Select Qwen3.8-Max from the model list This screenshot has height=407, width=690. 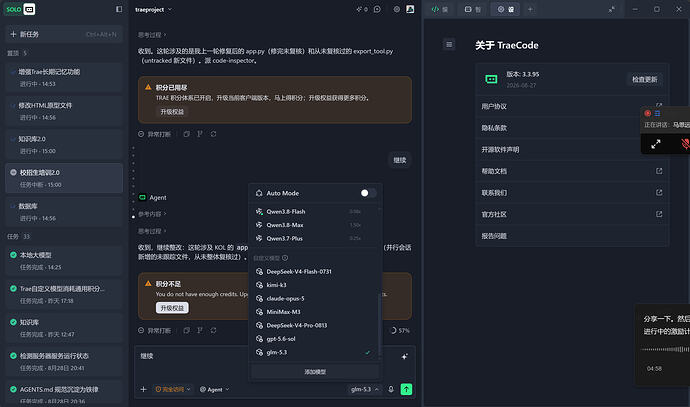[315, 225]
